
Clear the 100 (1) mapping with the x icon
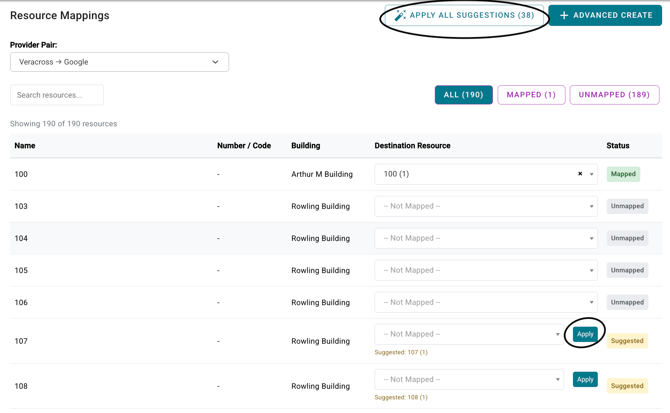coord(580,174)
